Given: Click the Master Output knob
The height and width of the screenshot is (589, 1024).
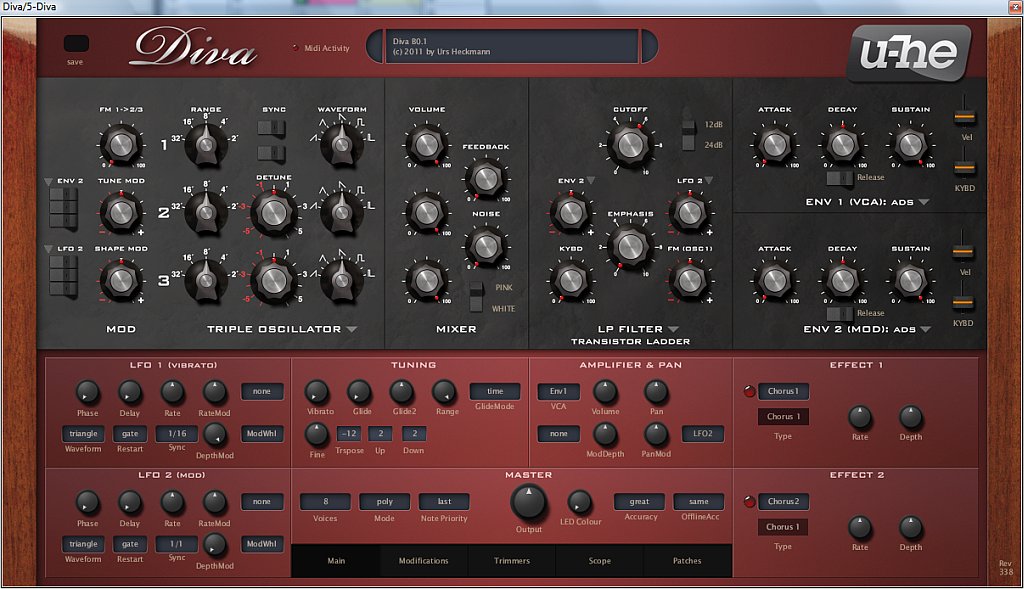Looking at the screenshot, I should tap(529, 501).
